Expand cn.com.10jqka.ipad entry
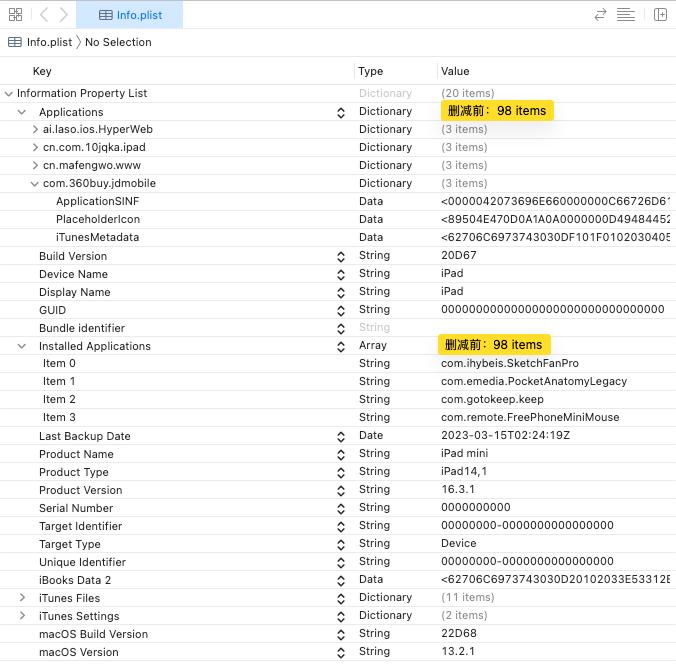 pyautogui.click(x=35, y=147)
